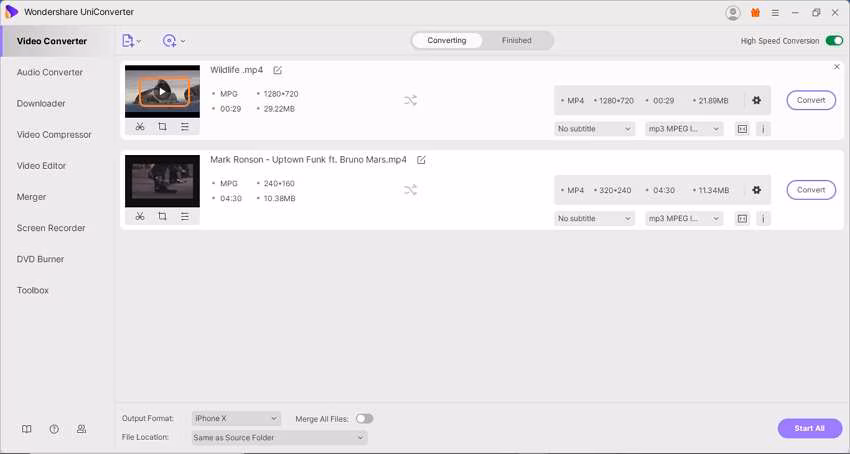Open subtitle dropdown for Uptown Funk
850x454 pixels.
(x=594, y=219)
